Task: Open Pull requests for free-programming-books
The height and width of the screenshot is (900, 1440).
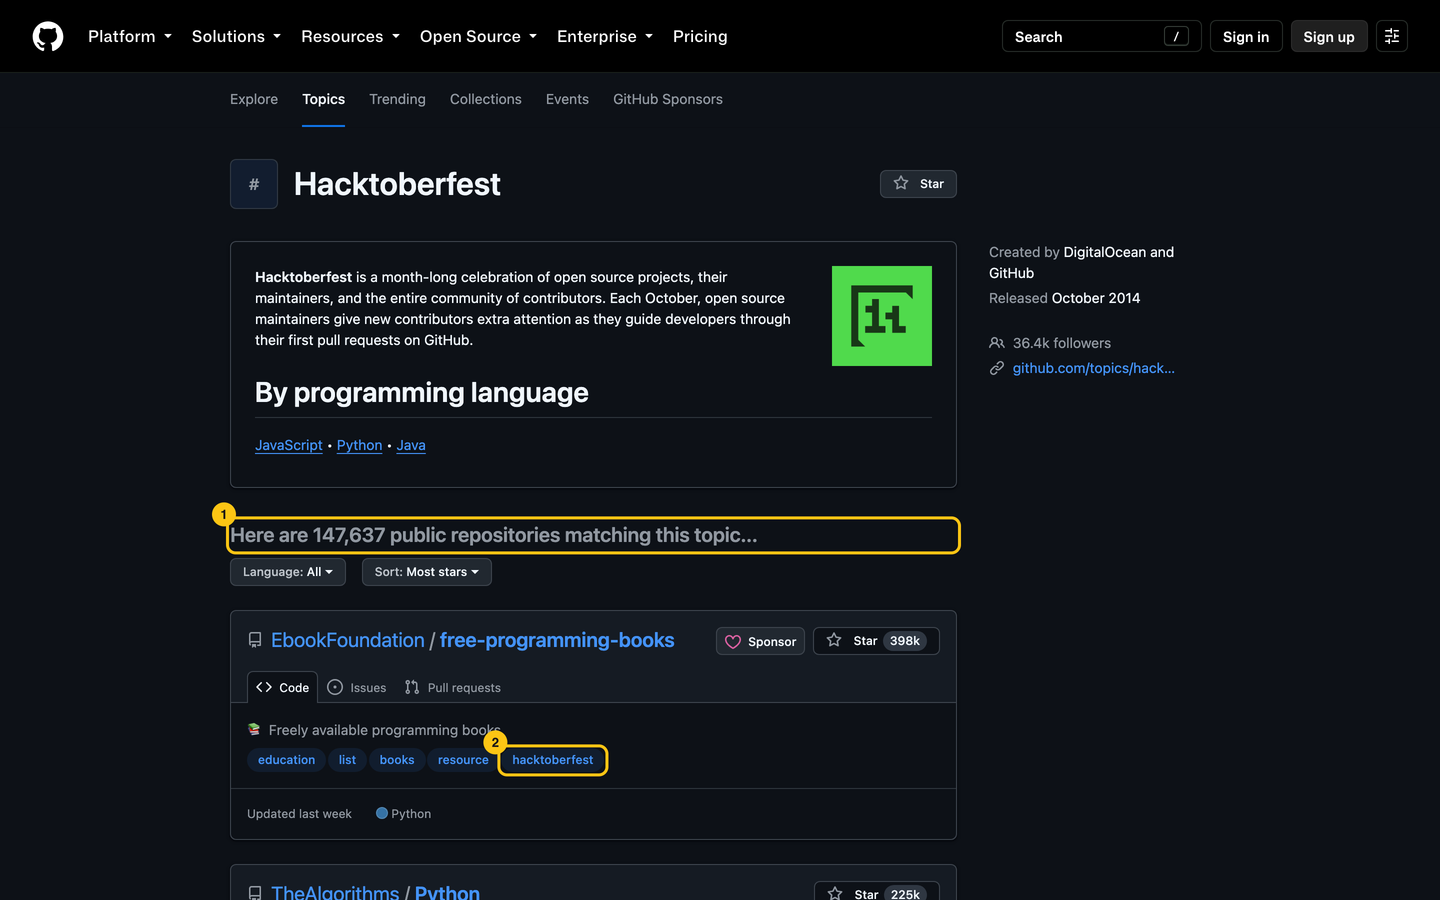Action: pos(452,687)
